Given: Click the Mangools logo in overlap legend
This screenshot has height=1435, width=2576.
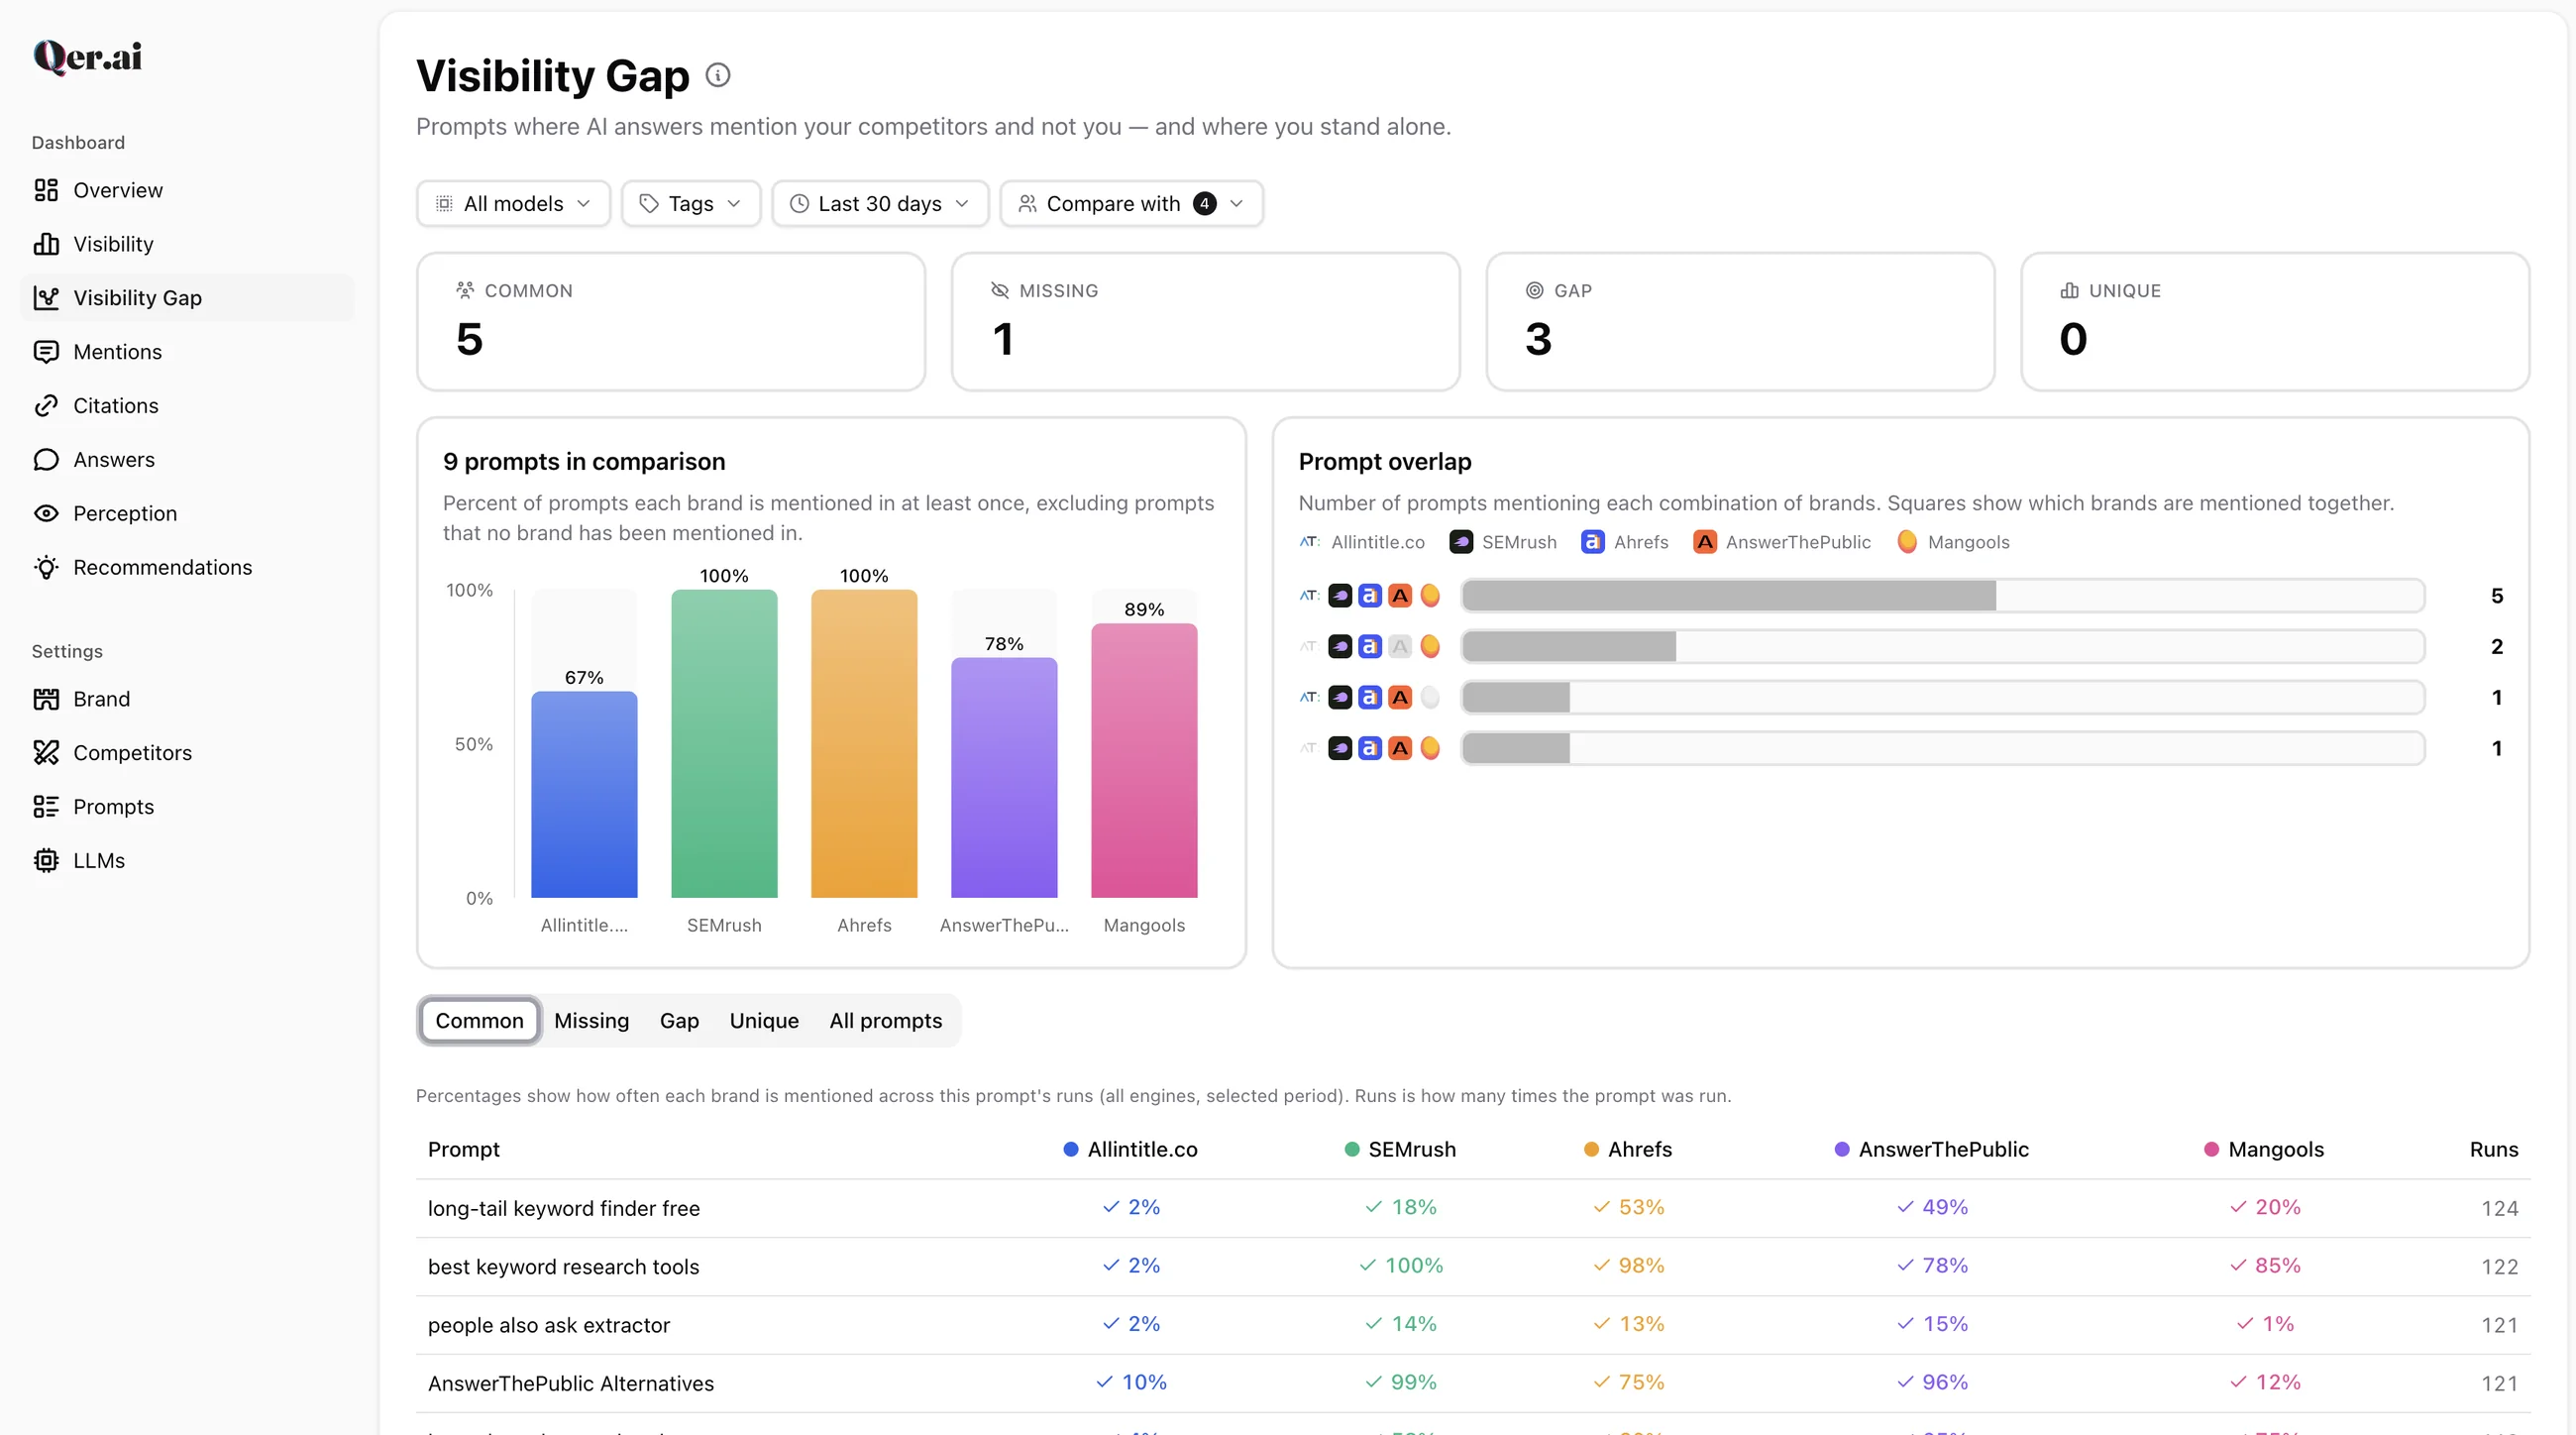Looking at the screenshot, I should 1907,542.
